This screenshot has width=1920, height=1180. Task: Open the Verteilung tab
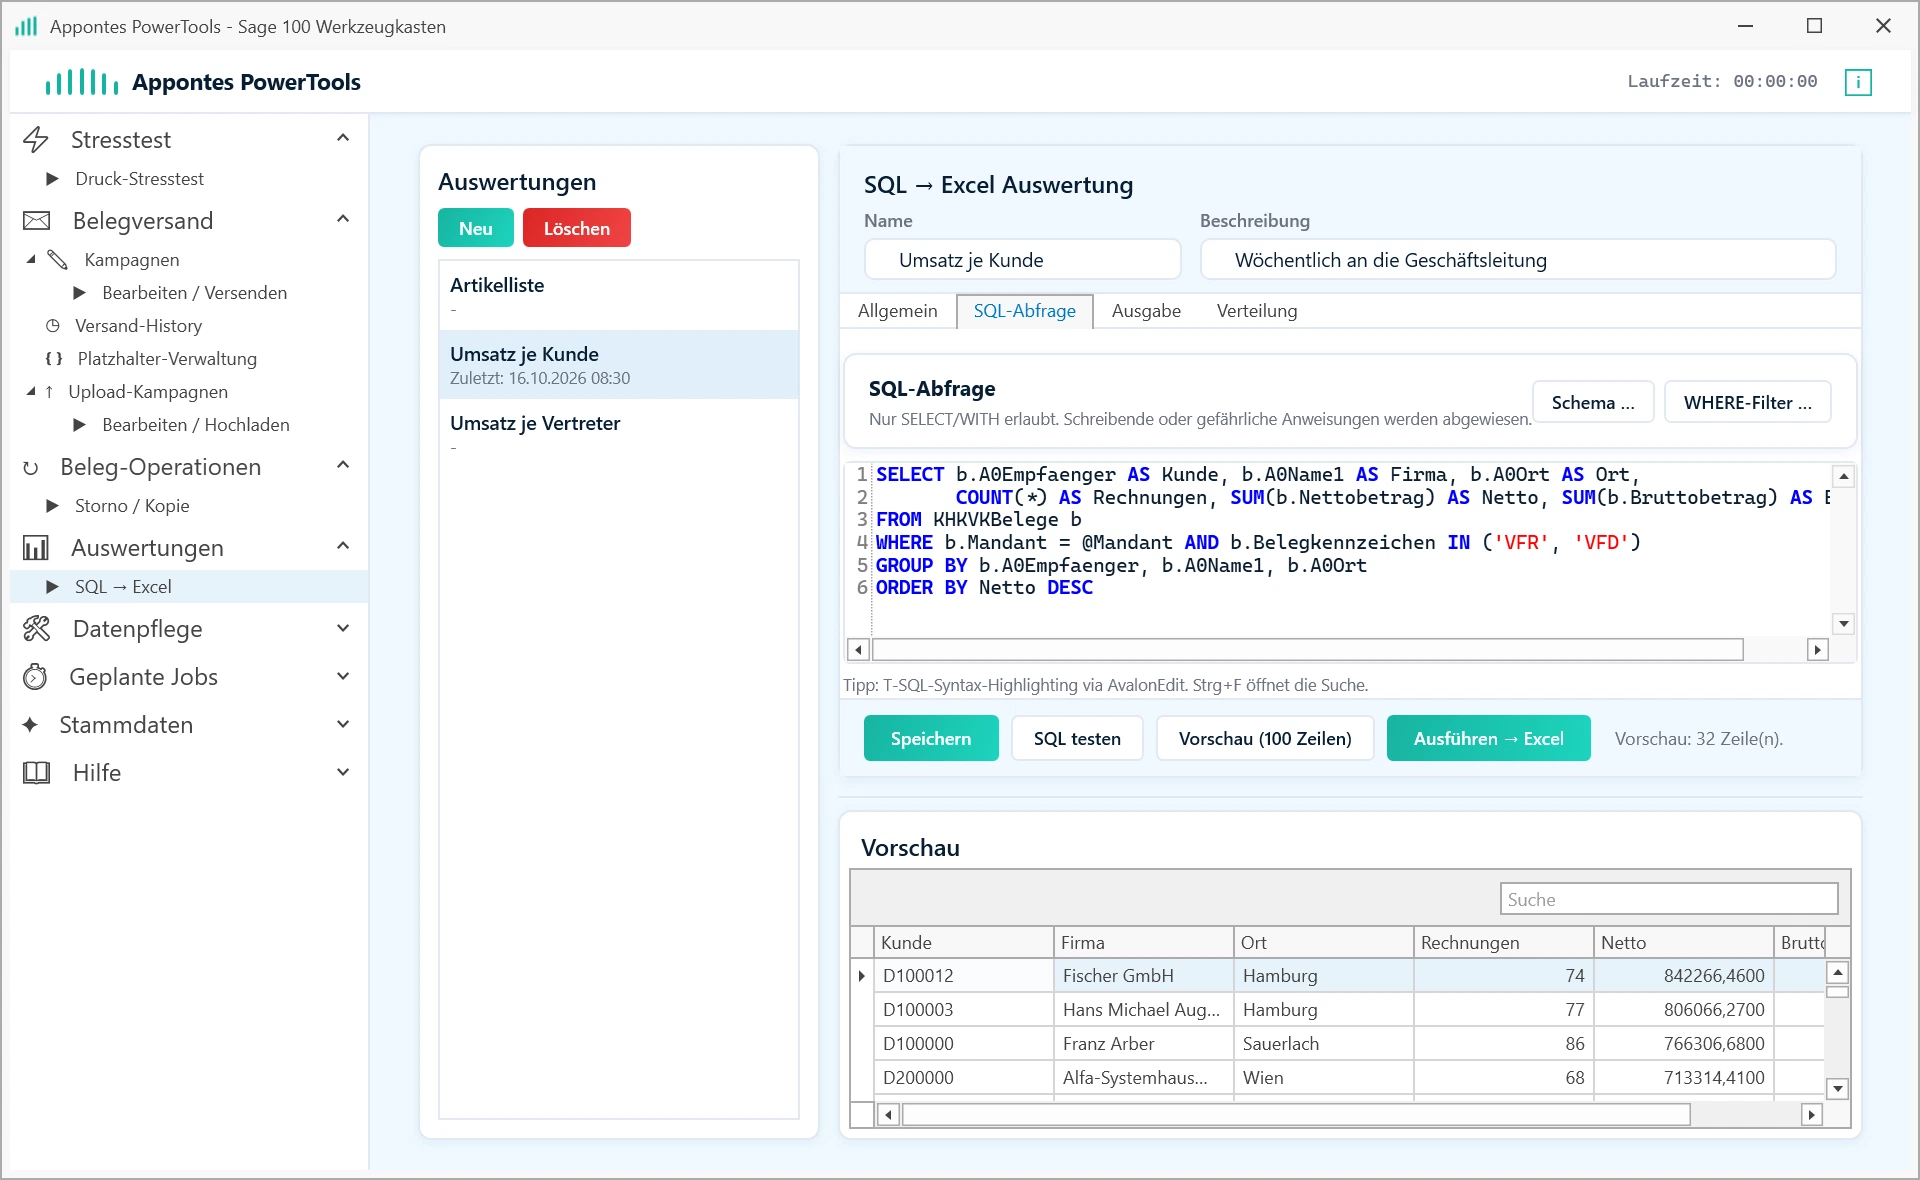1257,311
